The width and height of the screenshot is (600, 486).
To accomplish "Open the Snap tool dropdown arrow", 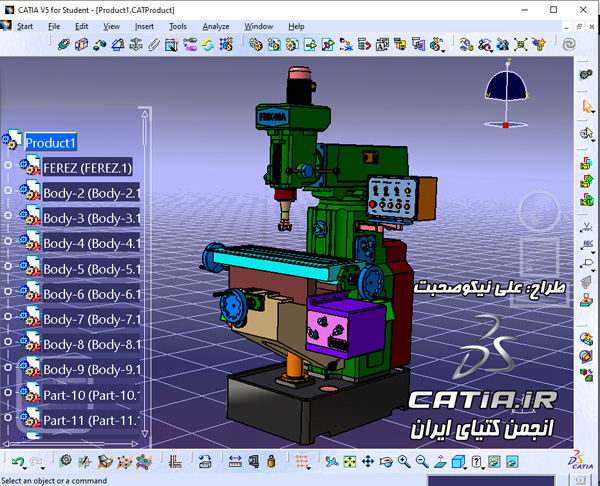I will point(491,51).
